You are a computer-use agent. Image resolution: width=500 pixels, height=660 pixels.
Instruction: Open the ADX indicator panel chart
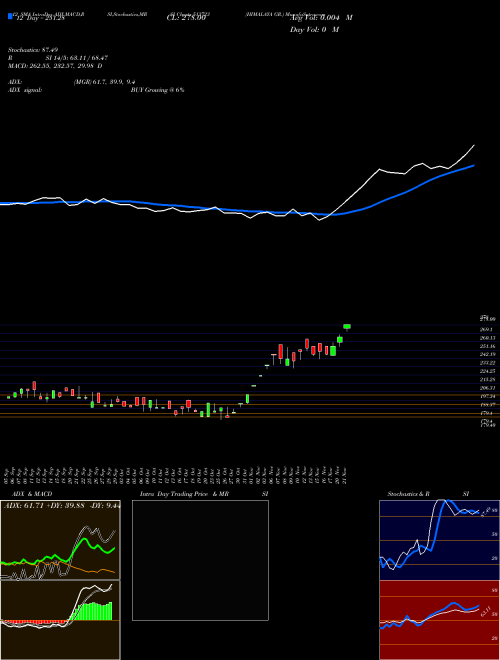(x=60, y=540)
